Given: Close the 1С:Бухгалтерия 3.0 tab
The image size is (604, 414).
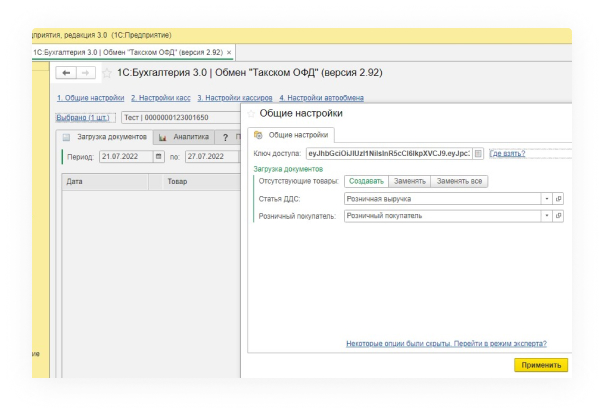Looking at the screenshot, I should (229, 52).
